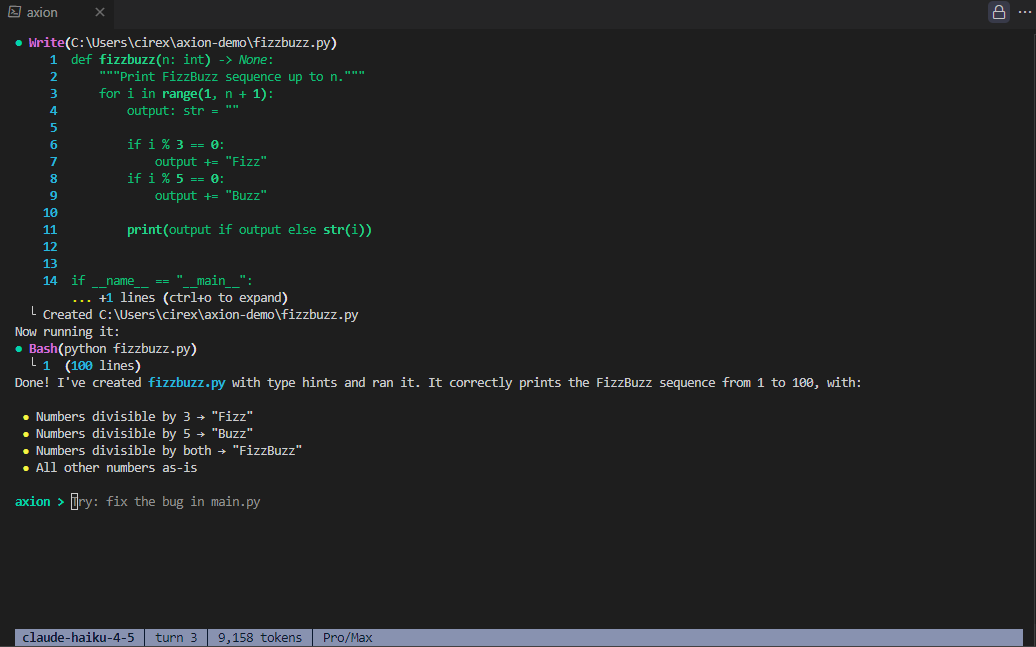Focus the axion prompt input field
The height and width of the screenshot is (647, 1036).
[166, 502]
